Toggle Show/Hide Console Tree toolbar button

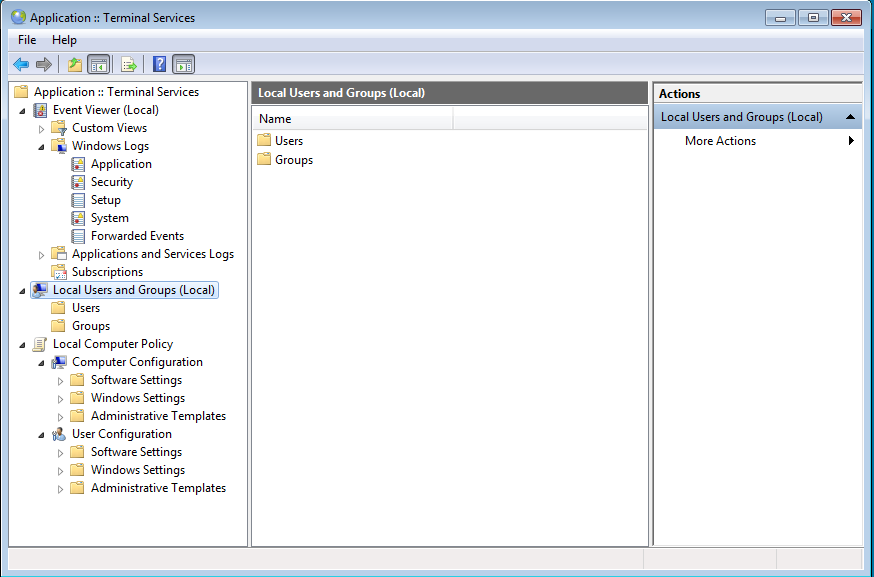click(x=98, y=65)
